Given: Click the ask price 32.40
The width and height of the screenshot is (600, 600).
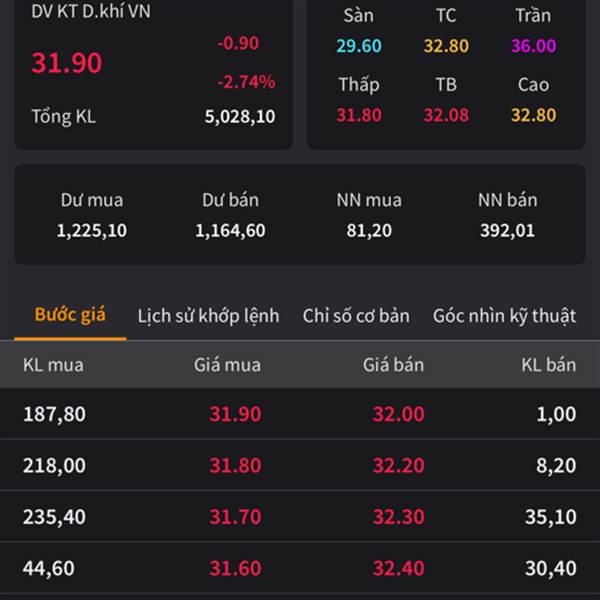Looking at the screenshot, I should [x=398, y=568].
